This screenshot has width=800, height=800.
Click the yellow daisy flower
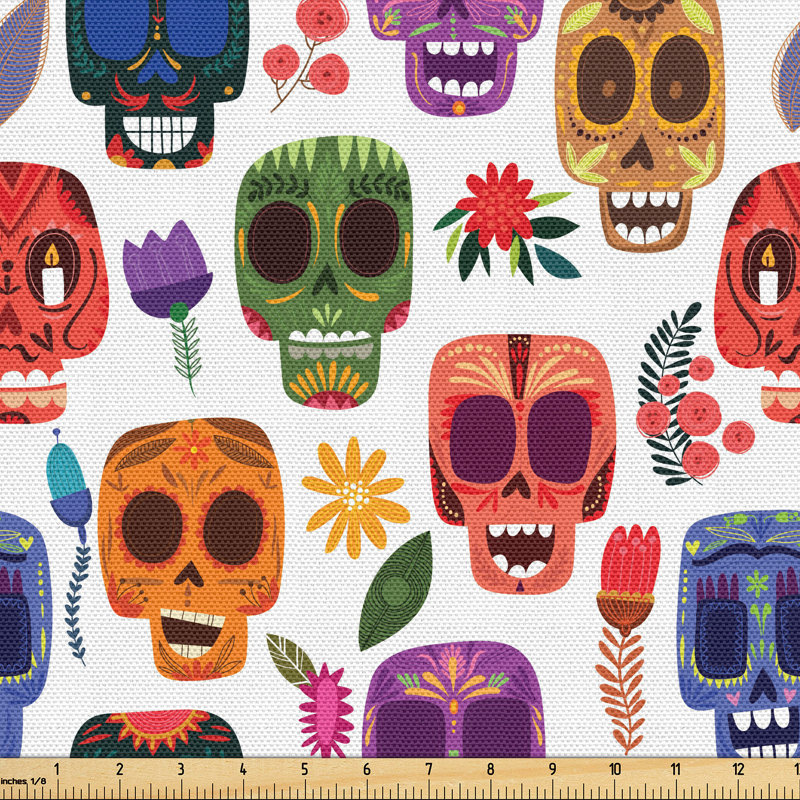355,497
